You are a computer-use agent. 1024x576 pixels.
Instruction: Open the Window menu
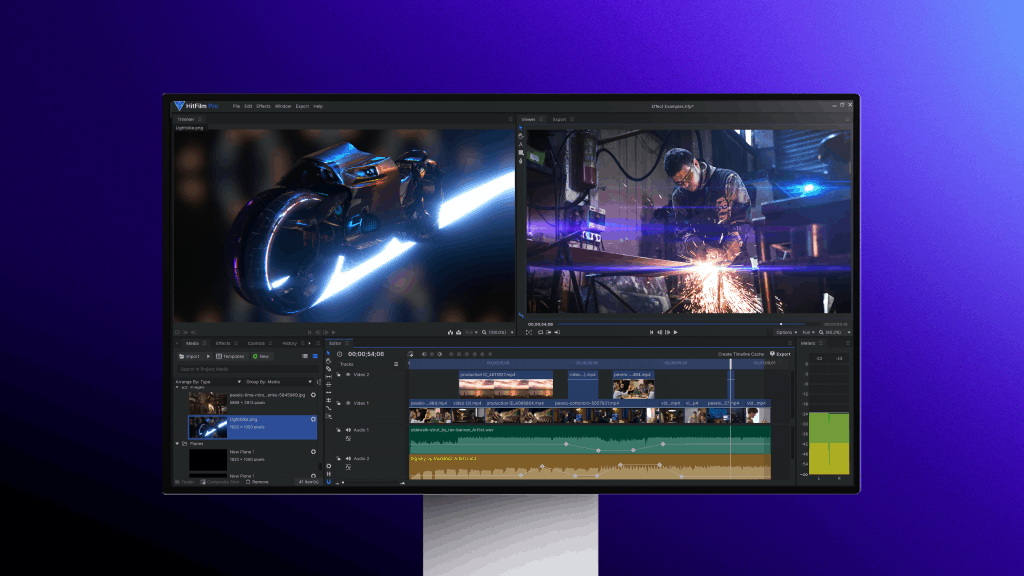coord(283,106)
